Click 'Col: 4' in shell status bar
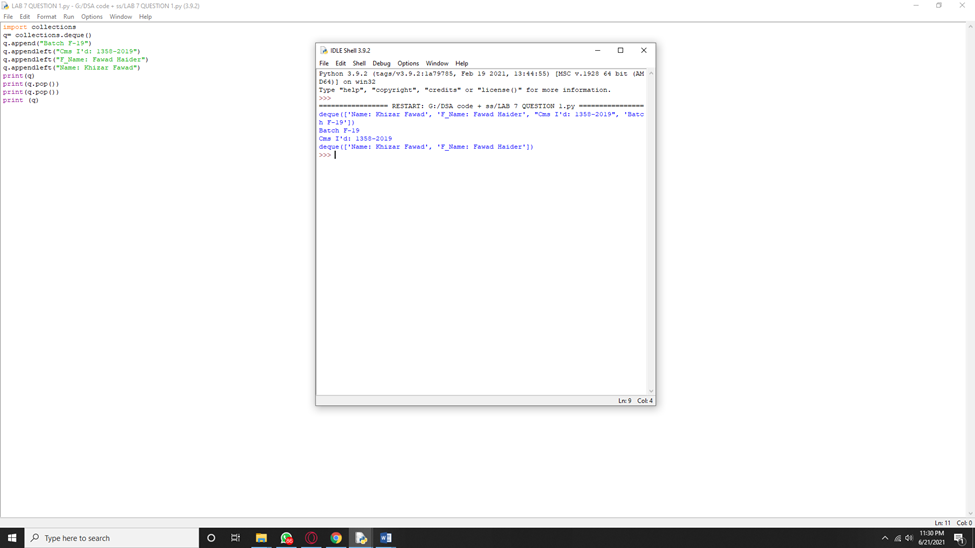Image resolution: width=975 pixels, height=548 pixels. 645,401
